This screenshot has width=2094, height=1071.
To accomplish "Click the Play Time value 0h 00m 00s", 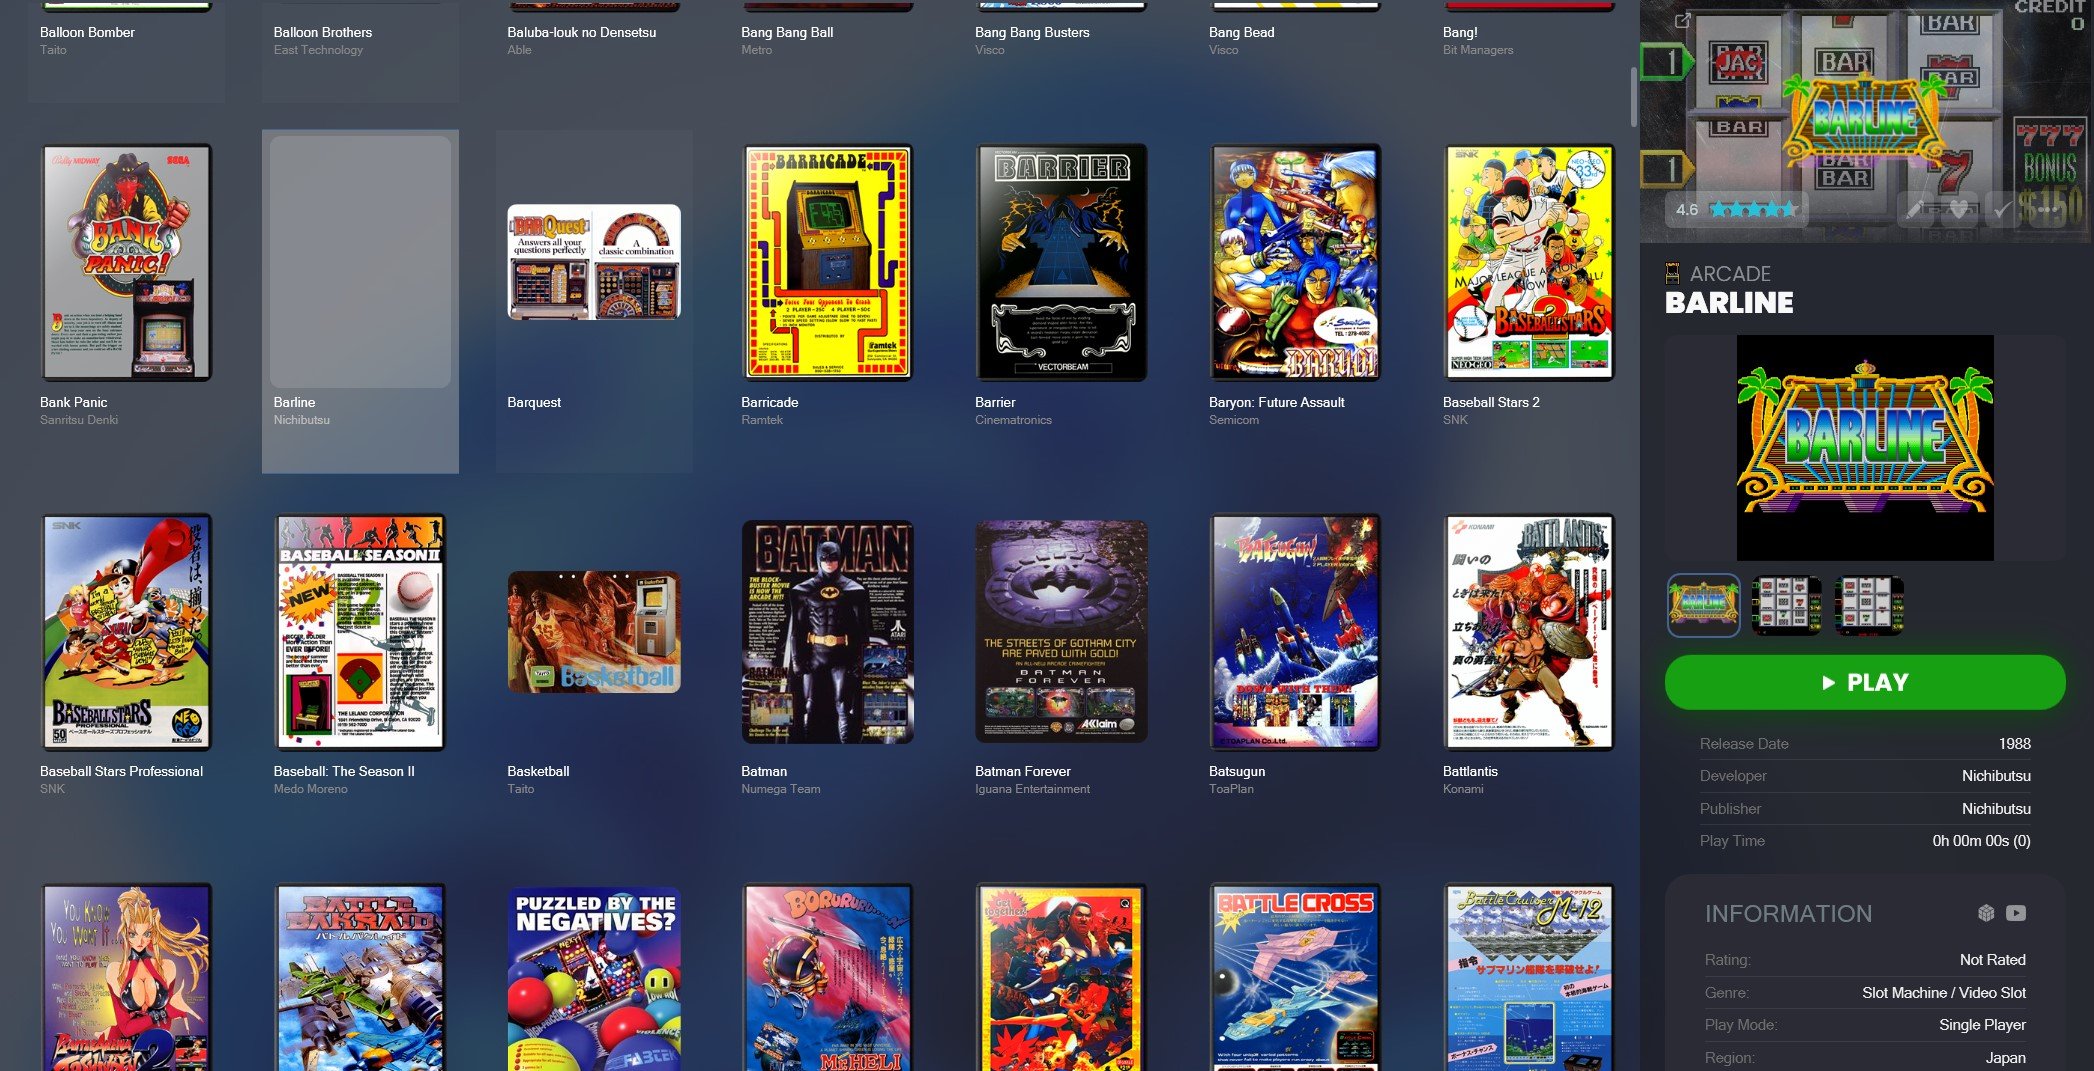I will coord(1982,841).
